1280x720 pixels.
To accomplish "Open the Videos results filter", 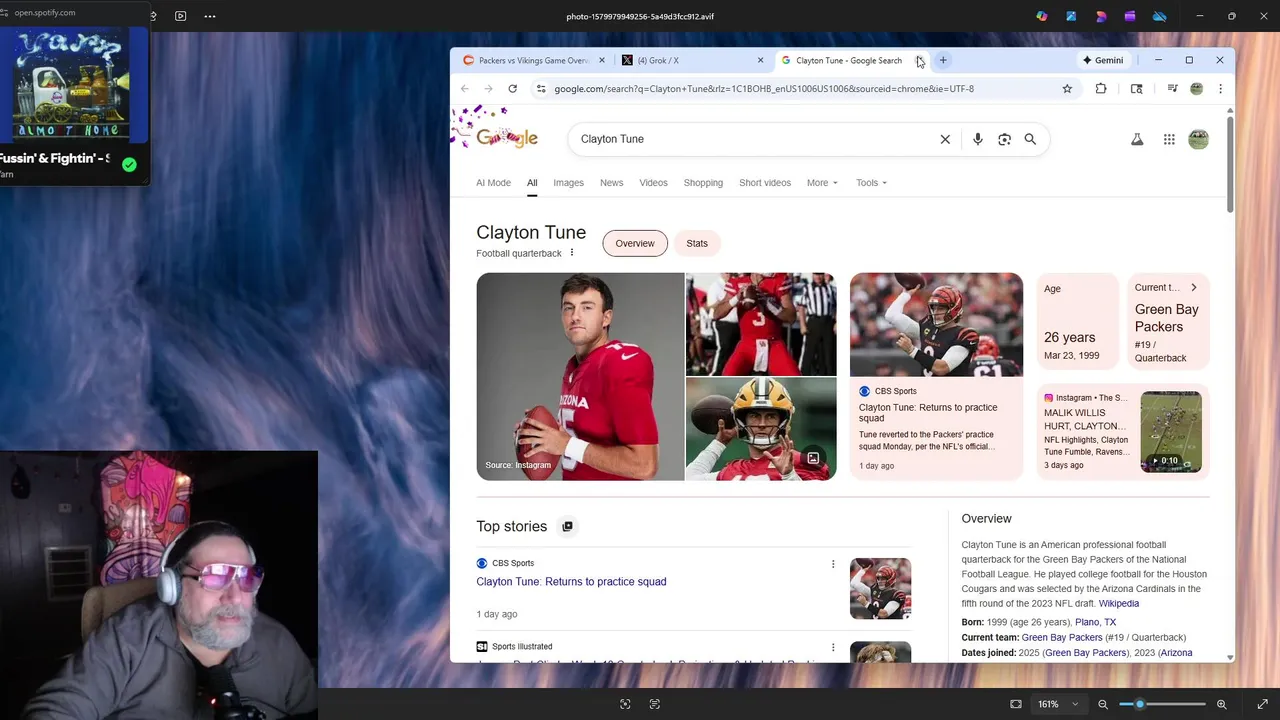I will coord(653,183).
